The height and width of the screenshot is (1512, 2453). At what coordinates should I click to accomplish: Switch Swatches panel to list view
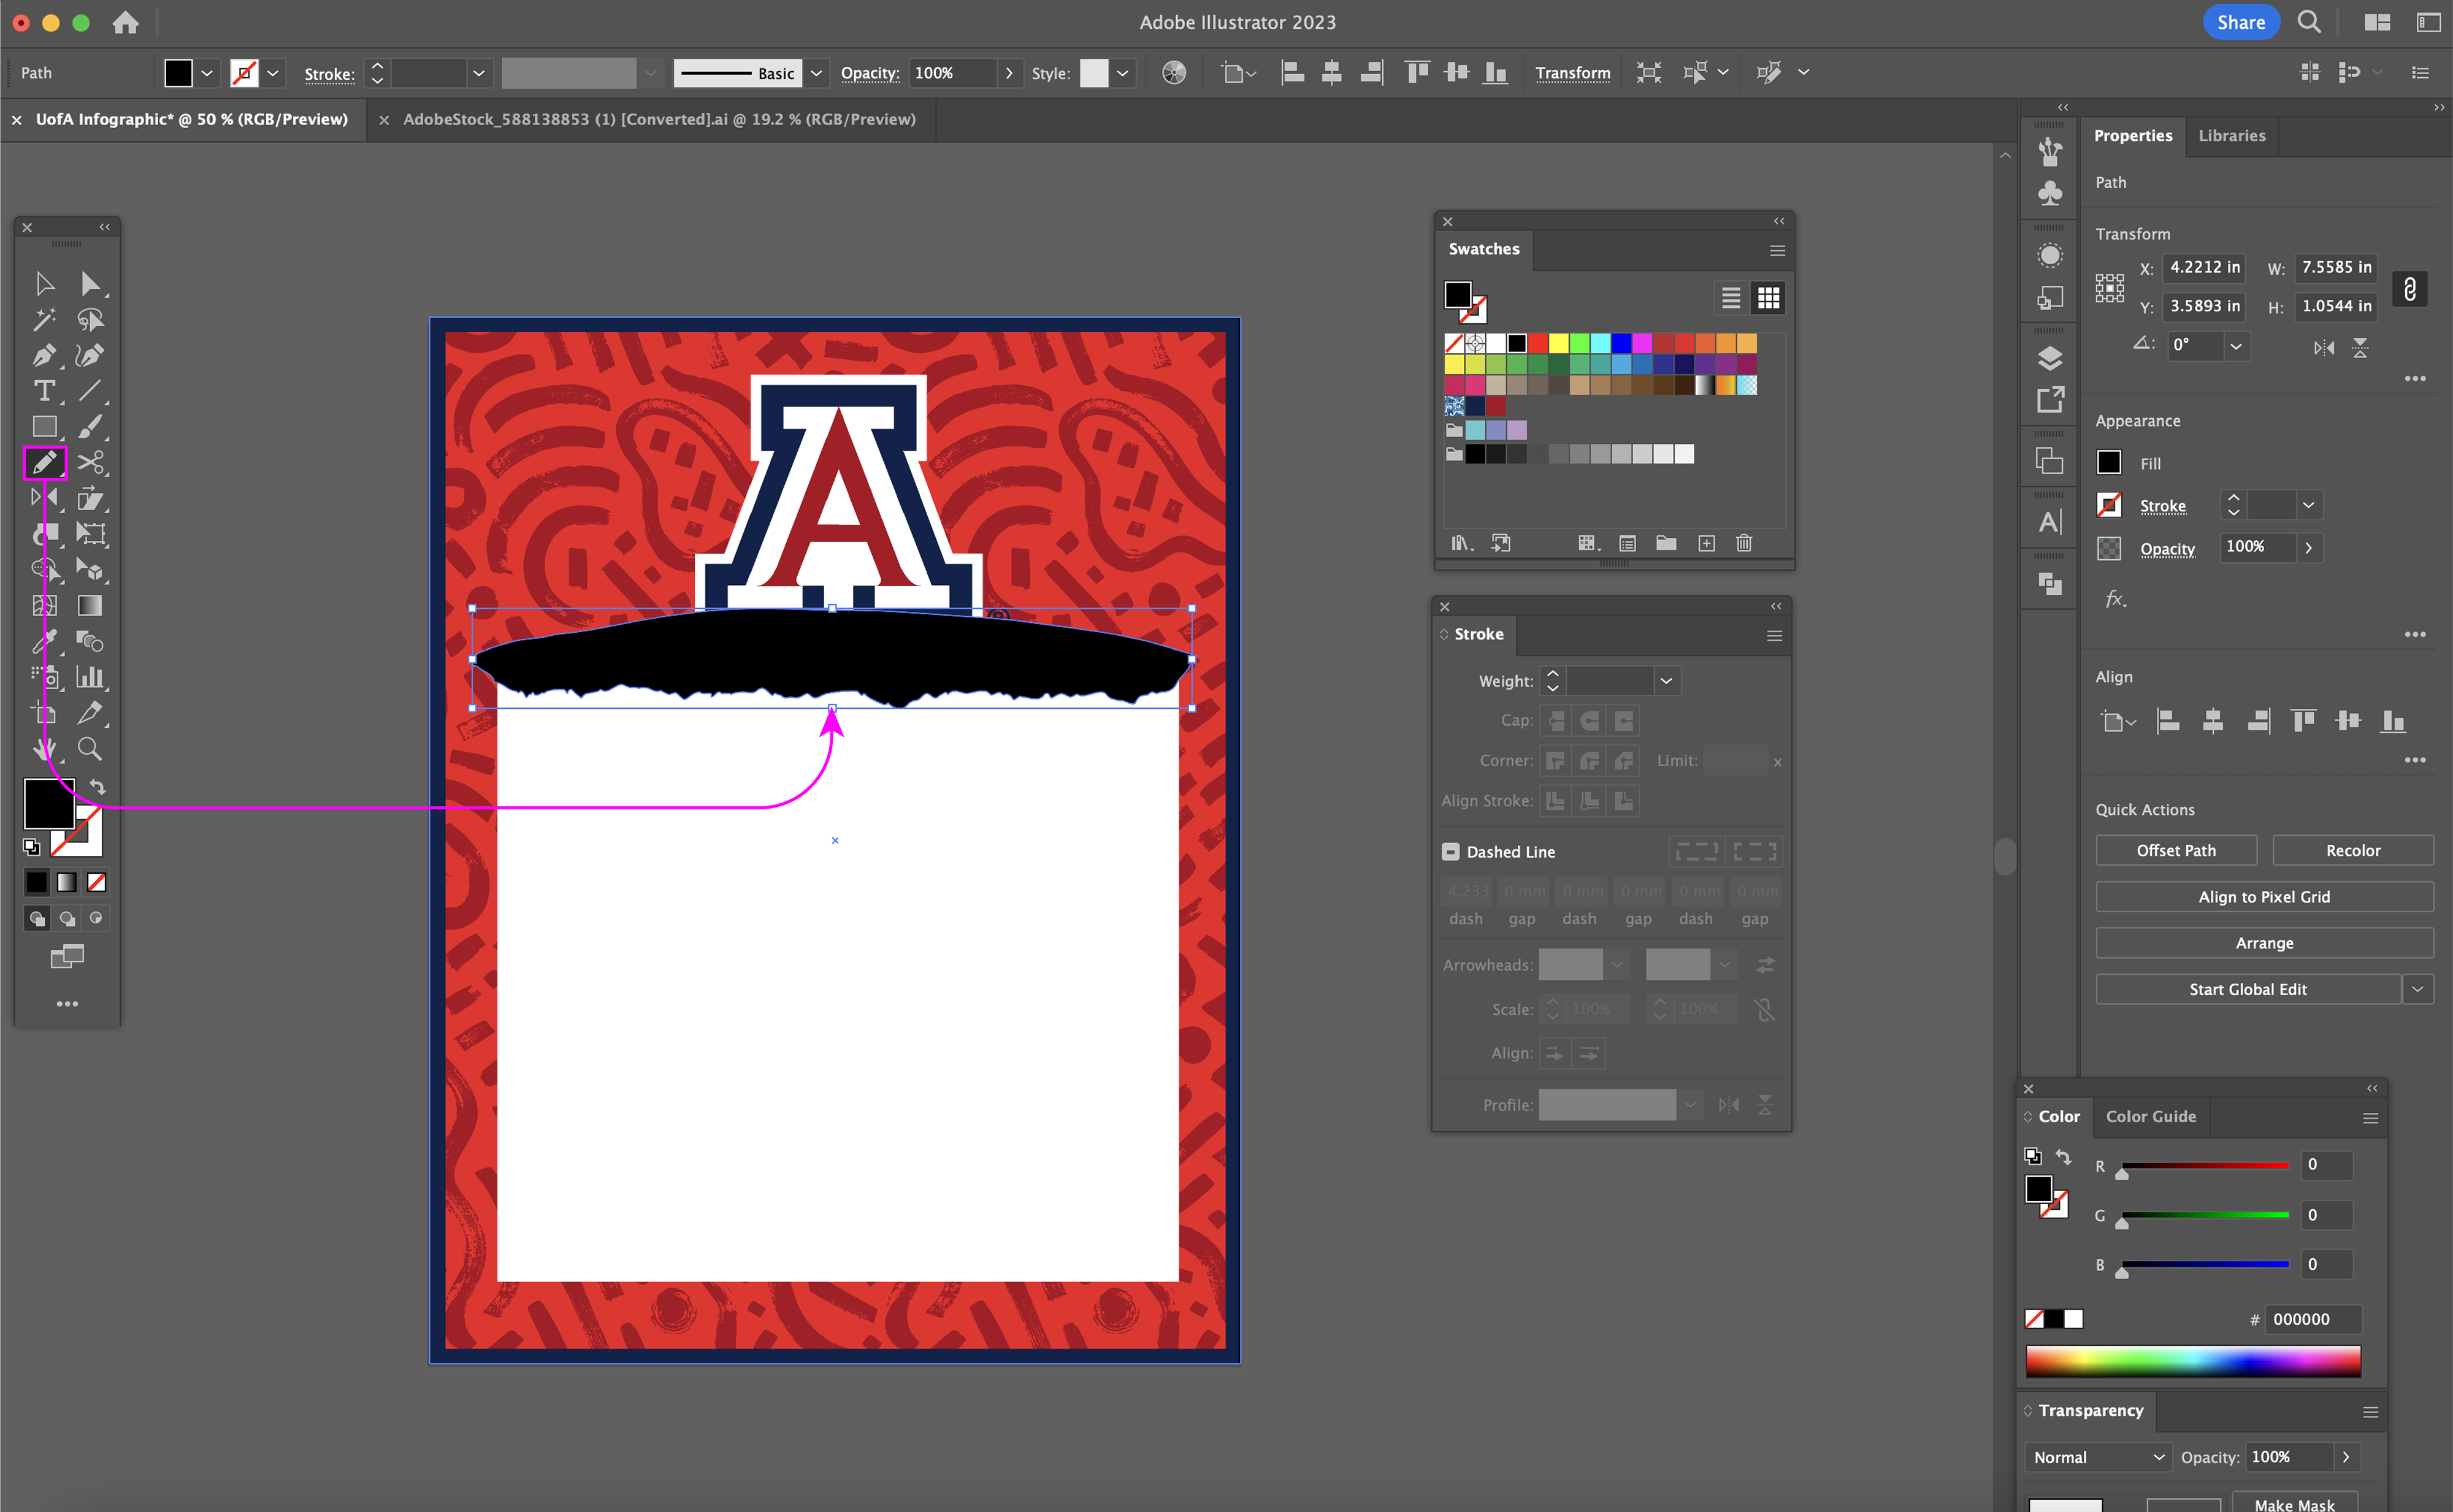1731,298
